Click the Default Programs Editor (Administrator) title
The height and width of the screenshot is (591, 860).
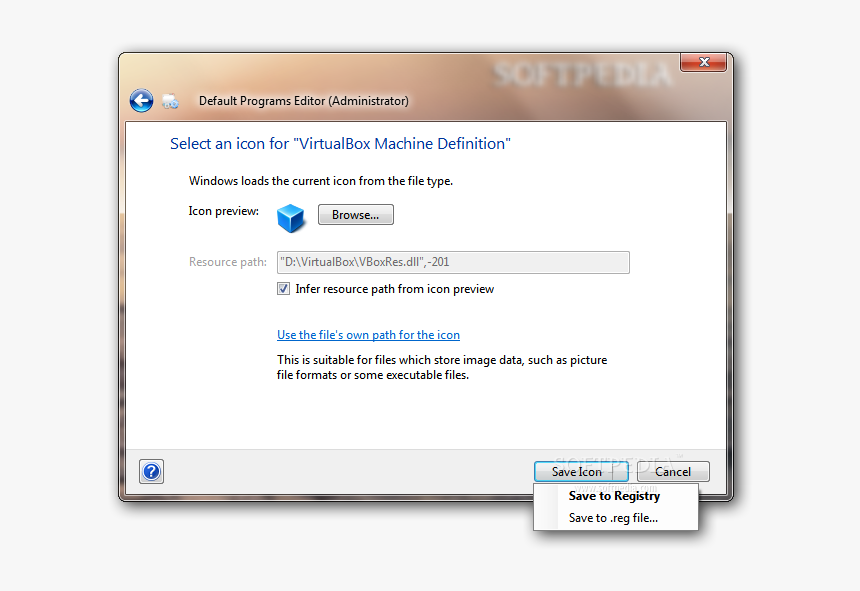(x=304, y=101)
